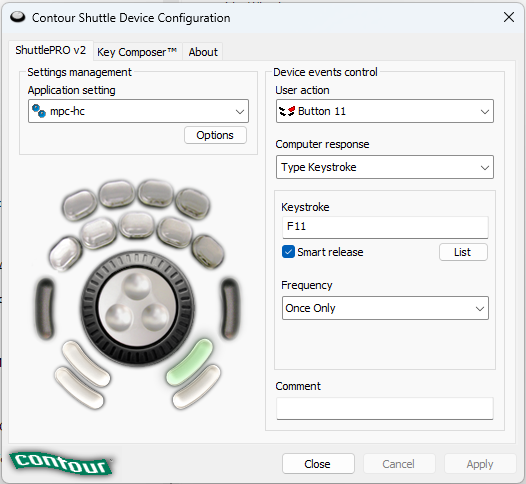Click the green highlighted button on the shuttle image
This screenshot has height=484, width=526.
coord(190,362)
